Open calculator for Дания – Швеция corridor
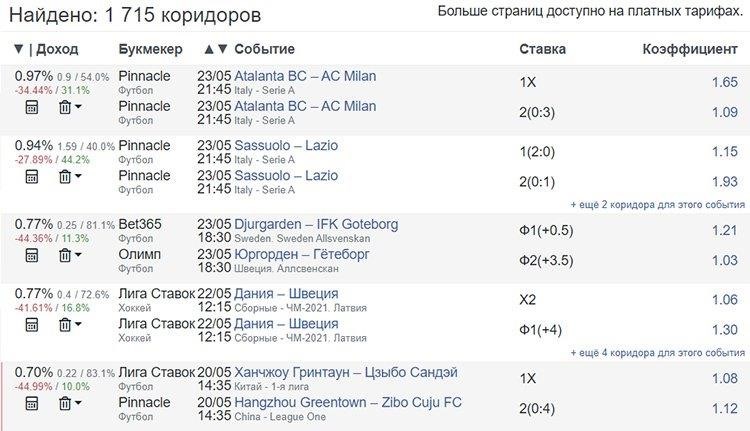This screenshot has height=431, width=750. [32, 325]
